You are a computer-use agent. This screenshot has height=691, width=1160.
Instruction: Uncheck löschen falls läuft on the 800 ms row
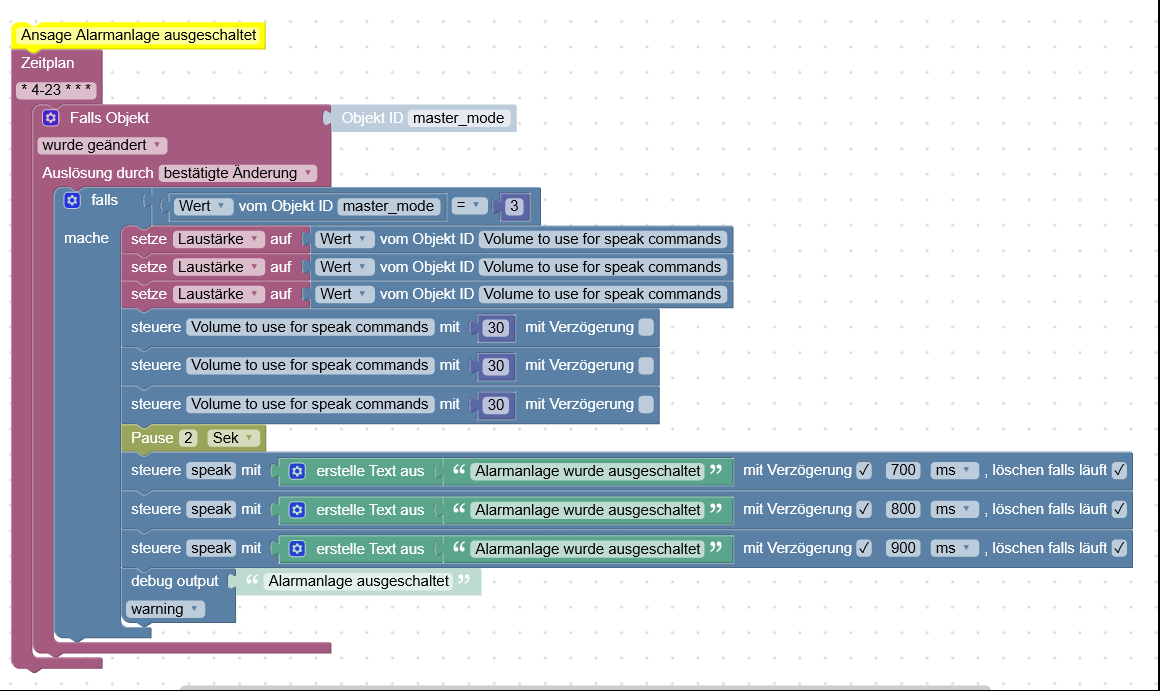point(1119,509)
